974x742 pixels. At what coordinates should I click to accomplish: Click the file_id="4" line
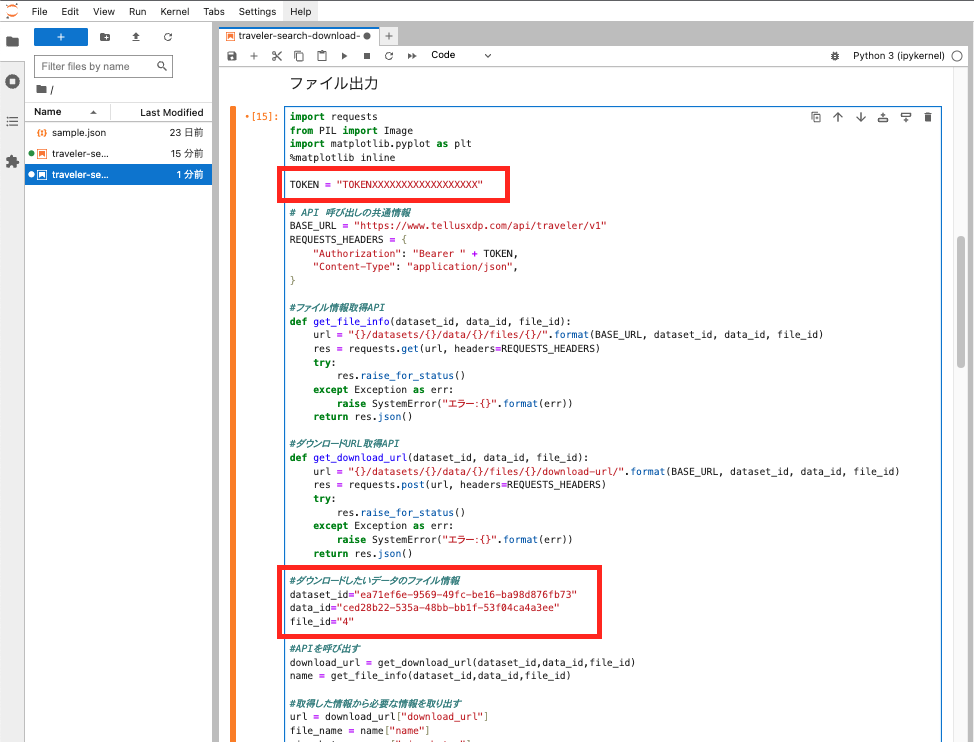pos(321,622)
